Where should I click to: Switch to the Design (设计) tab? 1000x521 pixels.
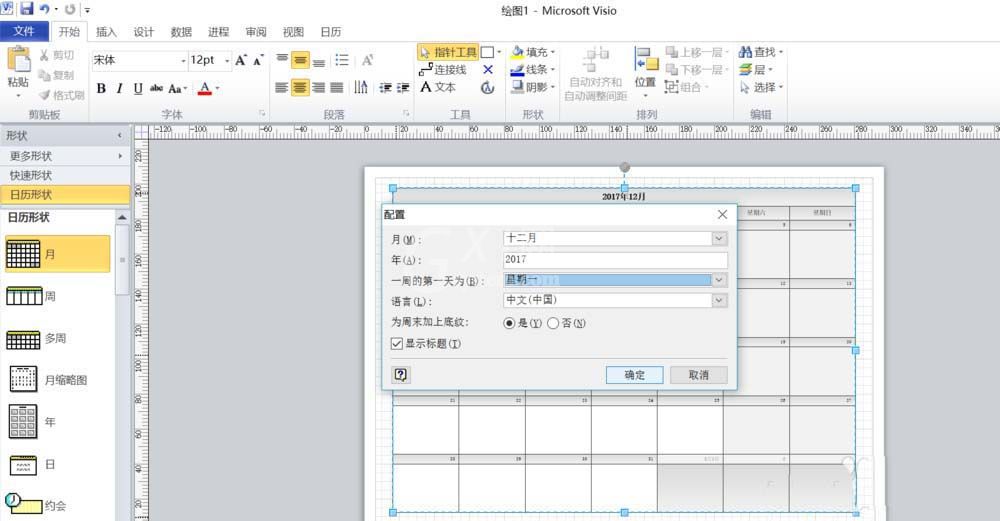click(143, 32)
